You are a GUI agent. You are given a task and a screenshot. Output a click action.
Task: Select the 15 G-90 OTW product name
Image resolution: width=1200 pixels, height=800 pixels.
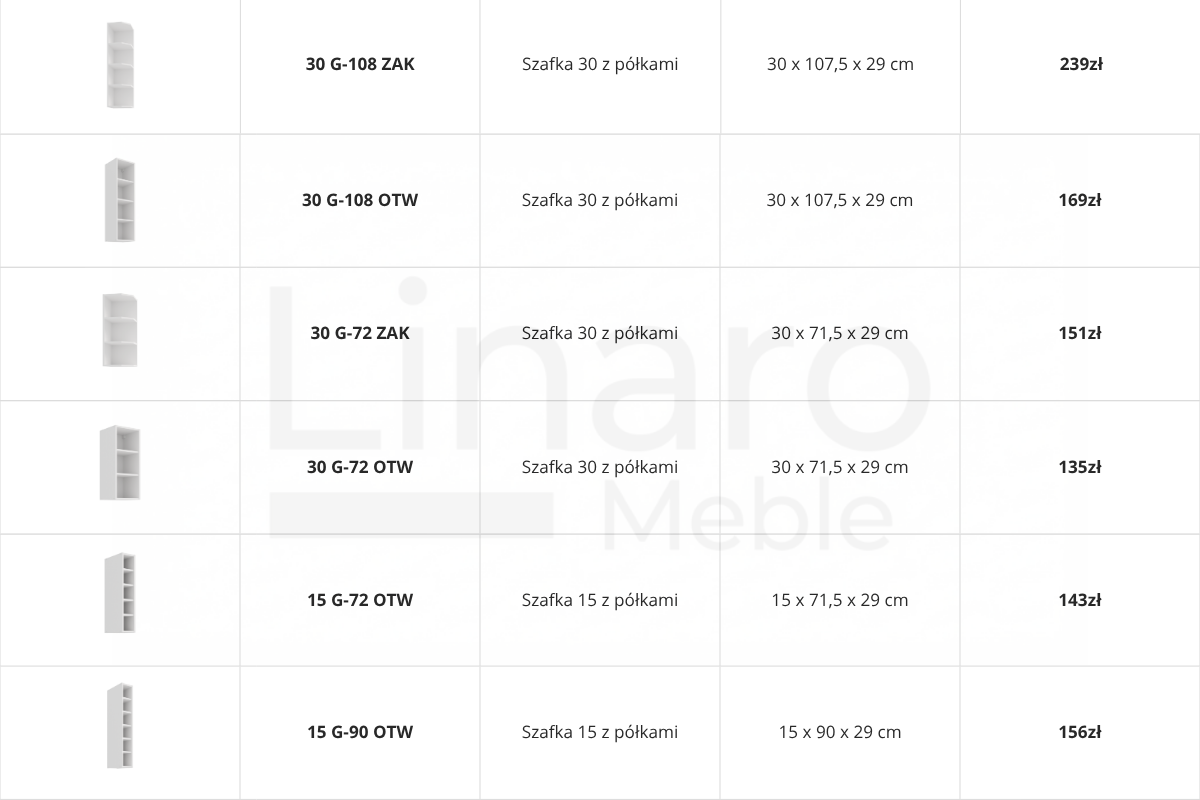(x=360, y=732)
